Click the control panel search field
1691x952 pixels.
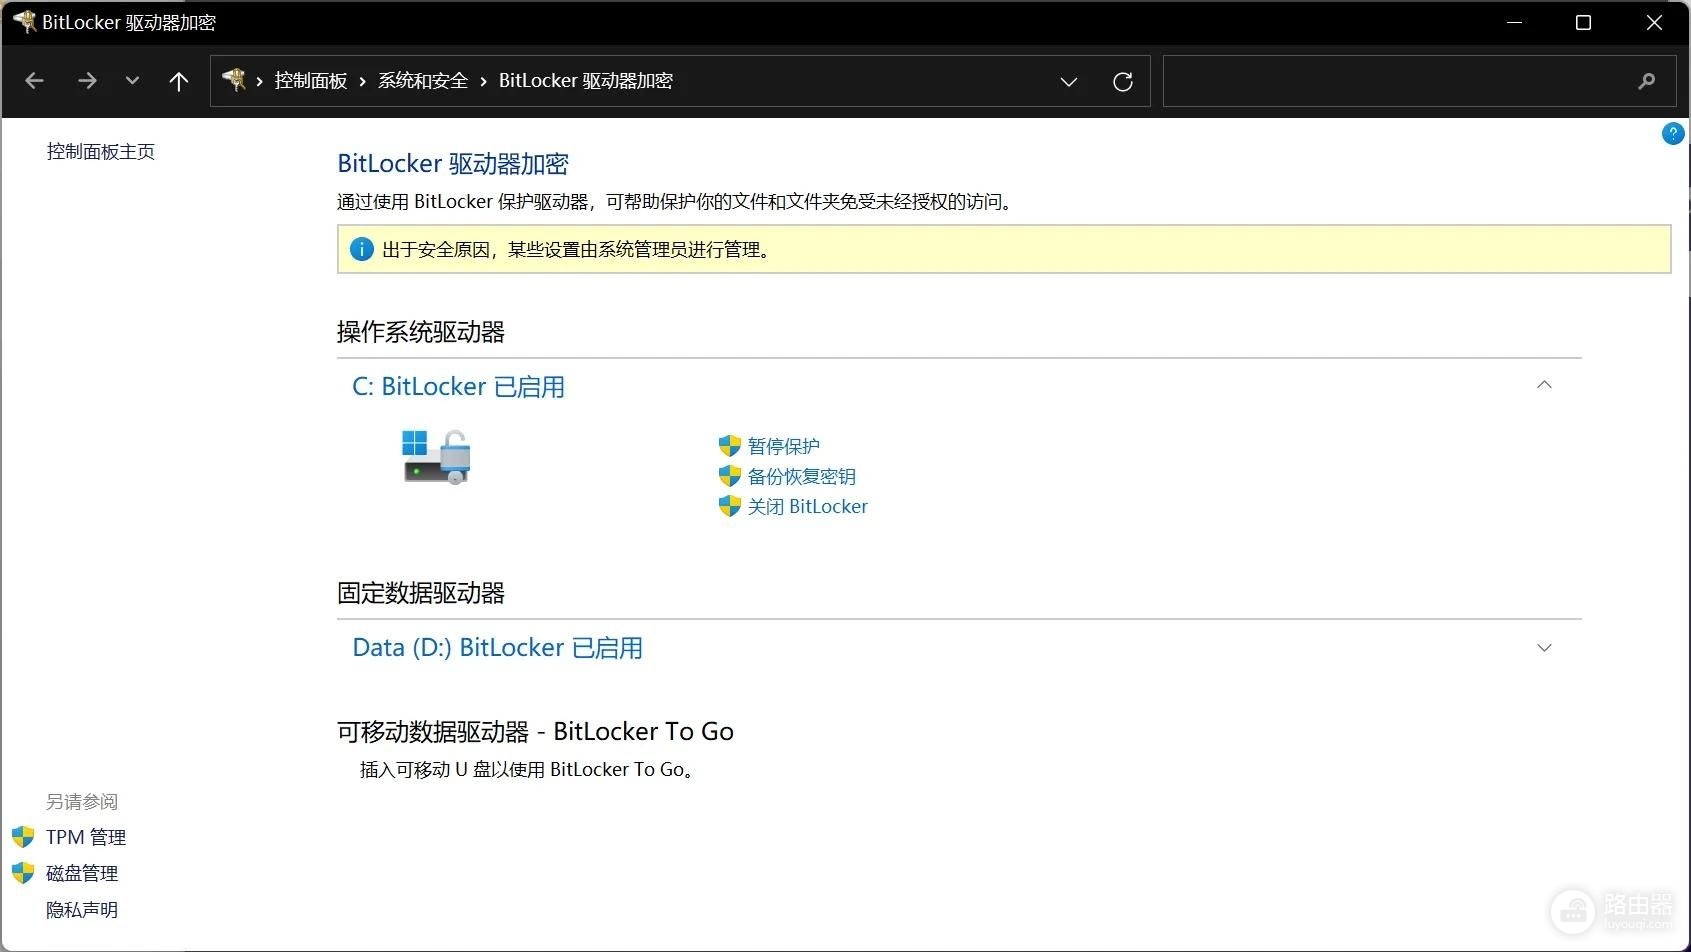tap(1400, 81)
